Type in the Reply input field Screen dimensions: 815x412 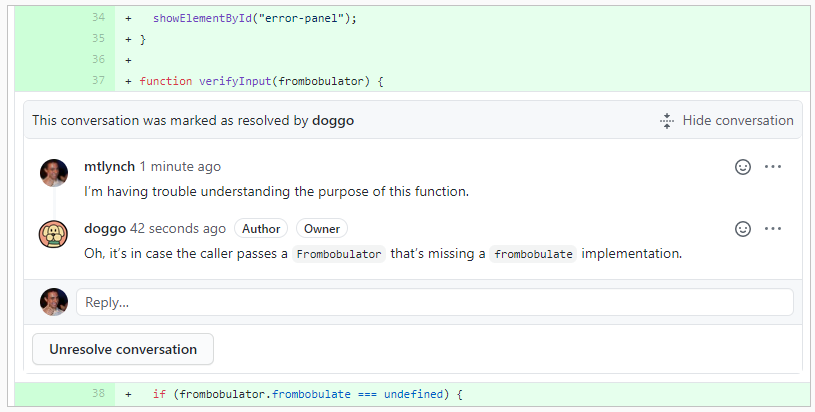click(434, 302)
